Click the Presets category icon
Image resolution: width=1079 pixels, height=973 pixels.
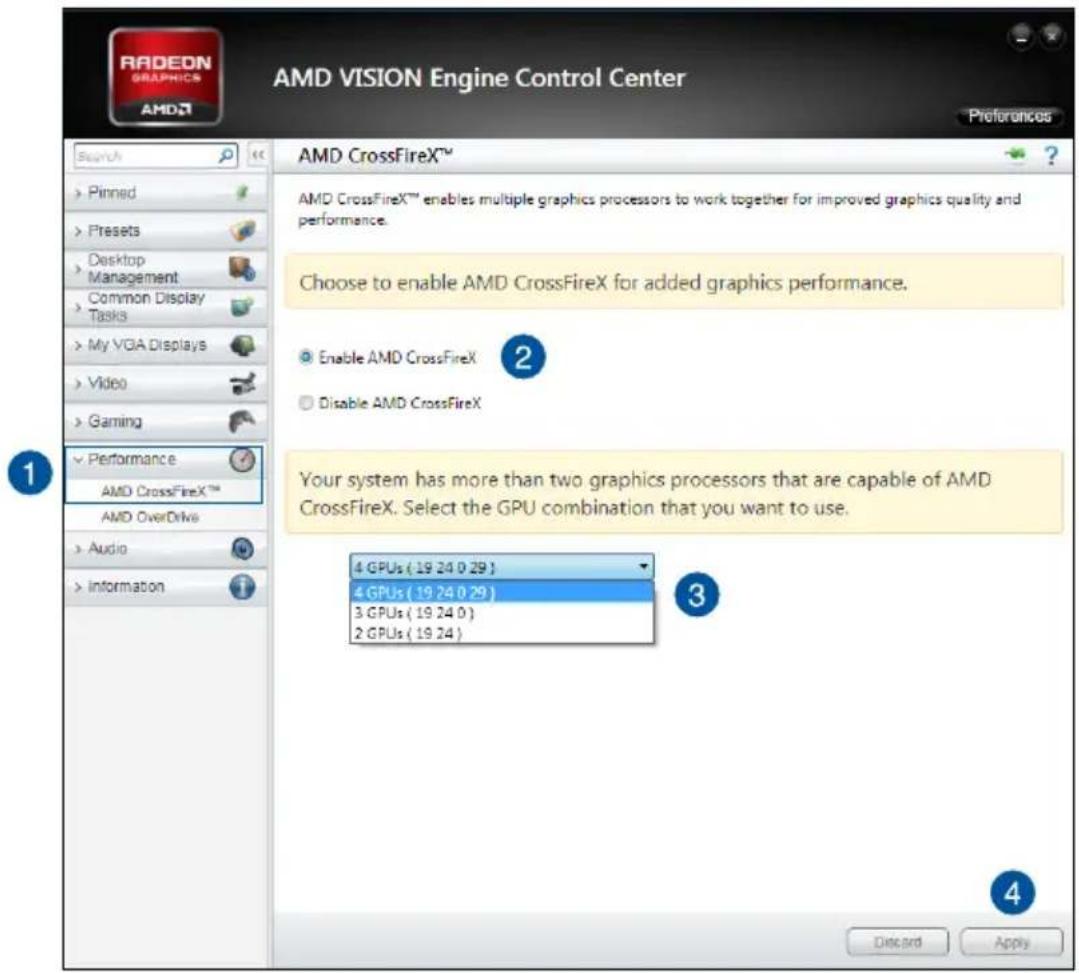pyautogui.click(x=242, y=231)
